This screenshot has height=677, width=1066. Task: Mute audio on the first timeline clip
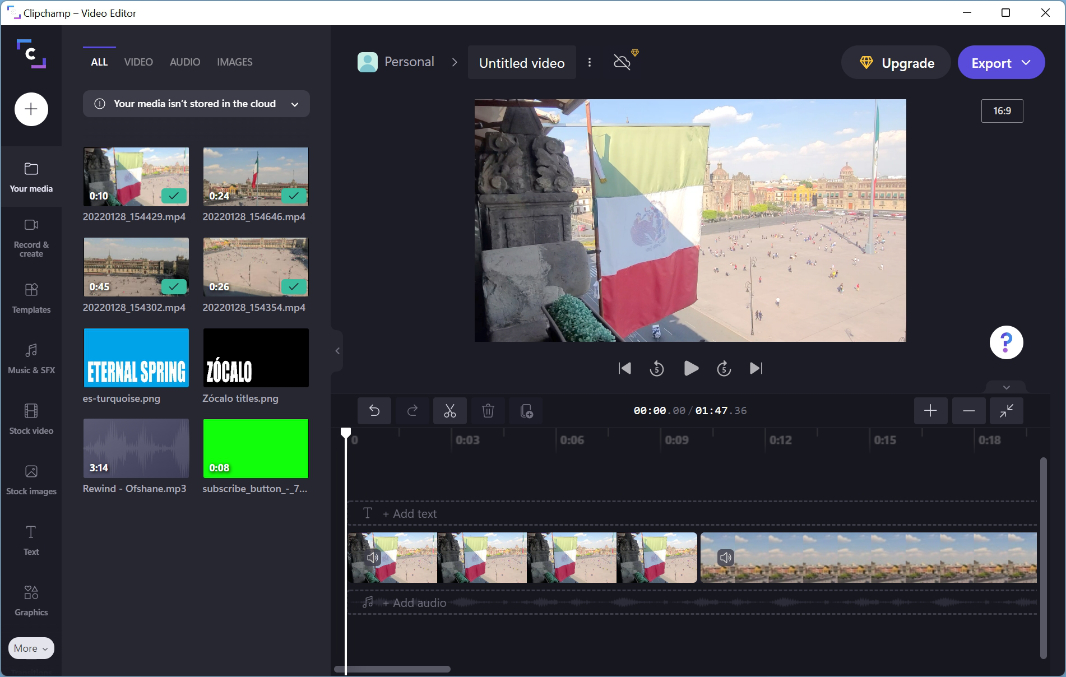(x=373, y=558)
